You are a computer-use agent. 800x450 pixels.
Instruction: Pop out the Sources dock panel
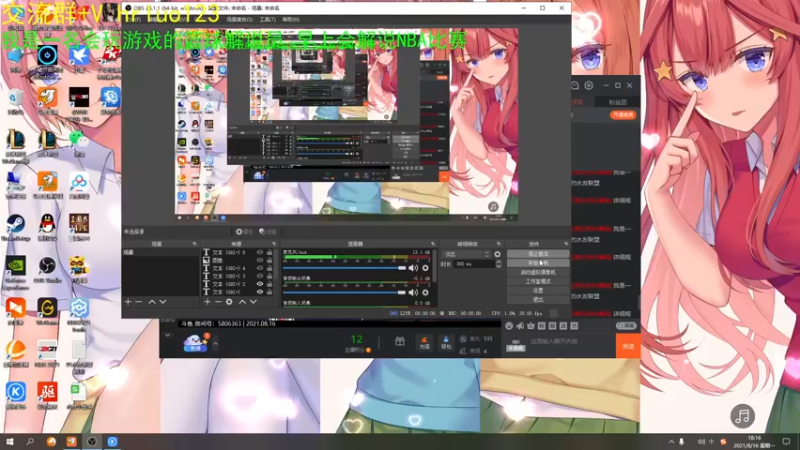[x=274, y=244]
